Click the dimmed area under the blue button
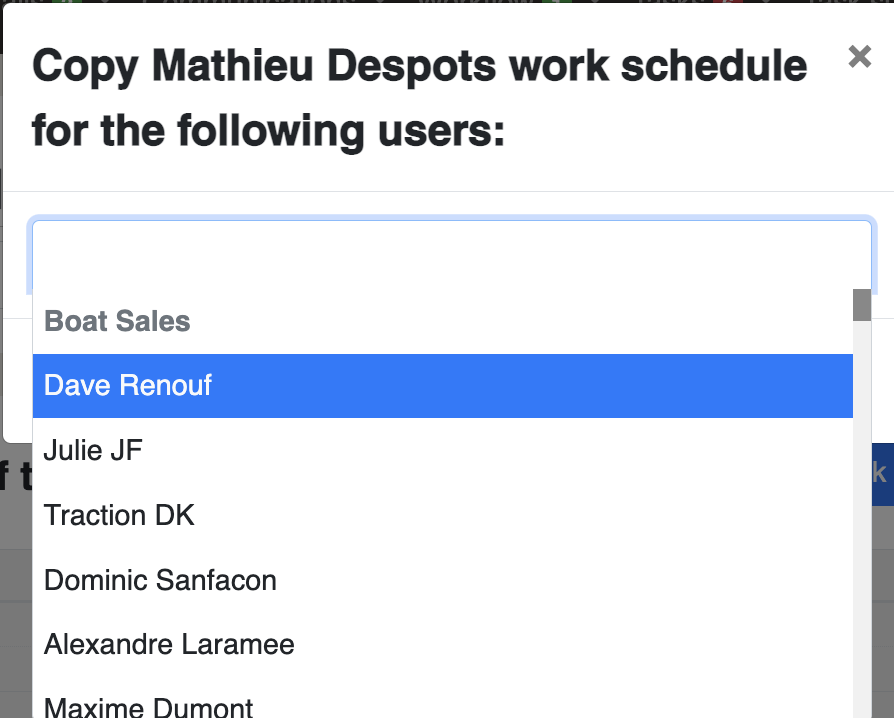Viewport: 894px width, 718px height. pos(883,610)
